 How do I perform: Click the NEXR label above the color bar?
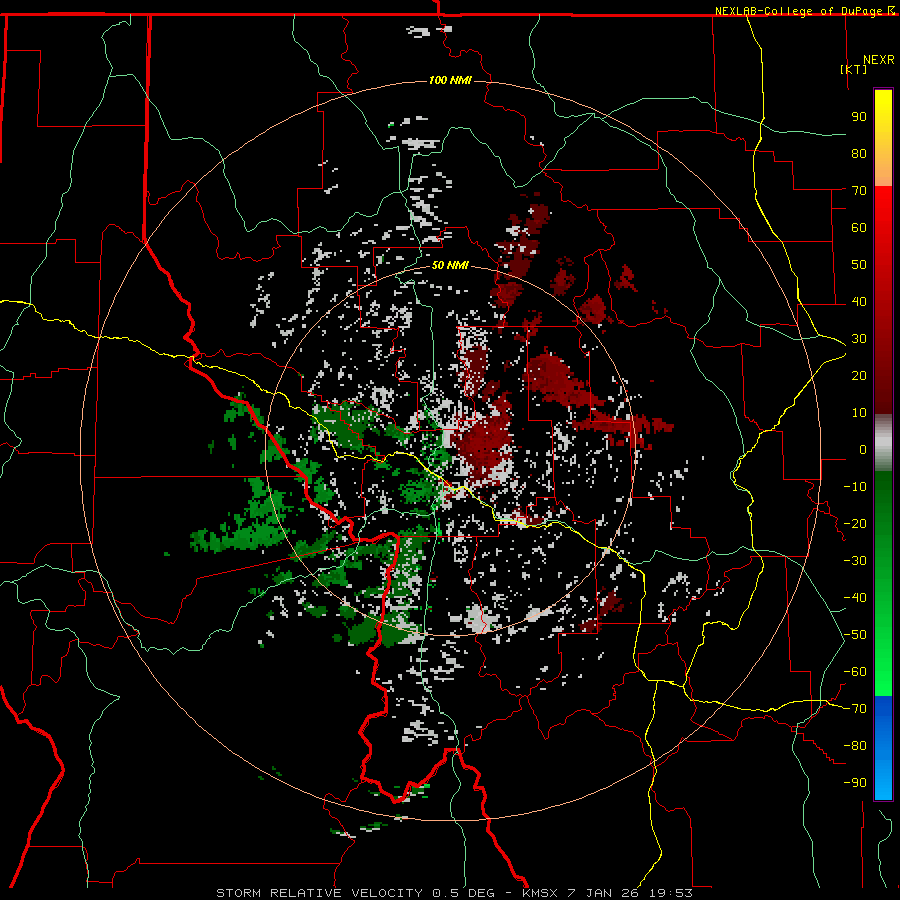pos(879,60)
